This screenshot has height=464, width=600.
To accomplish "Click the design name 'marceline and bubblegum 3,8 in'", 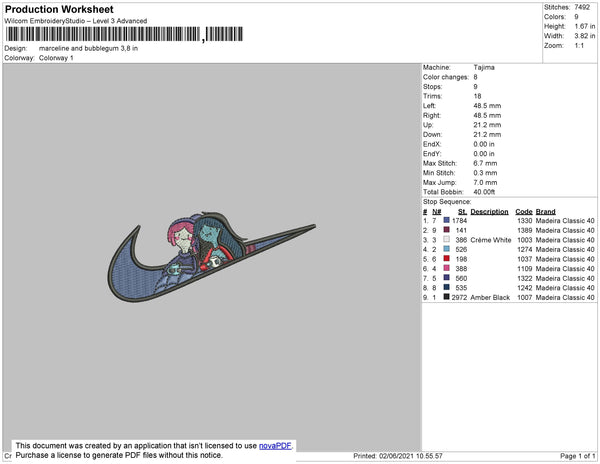I will (x=88, y=49).
